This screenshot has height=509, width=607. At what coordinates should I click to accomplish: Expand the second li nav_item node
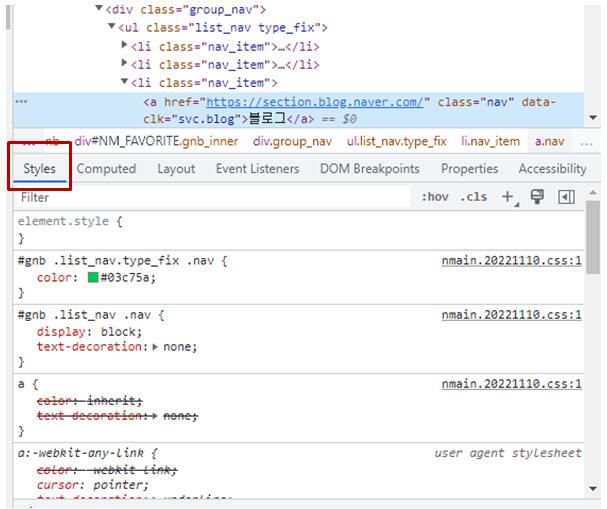tap(124, 62)
